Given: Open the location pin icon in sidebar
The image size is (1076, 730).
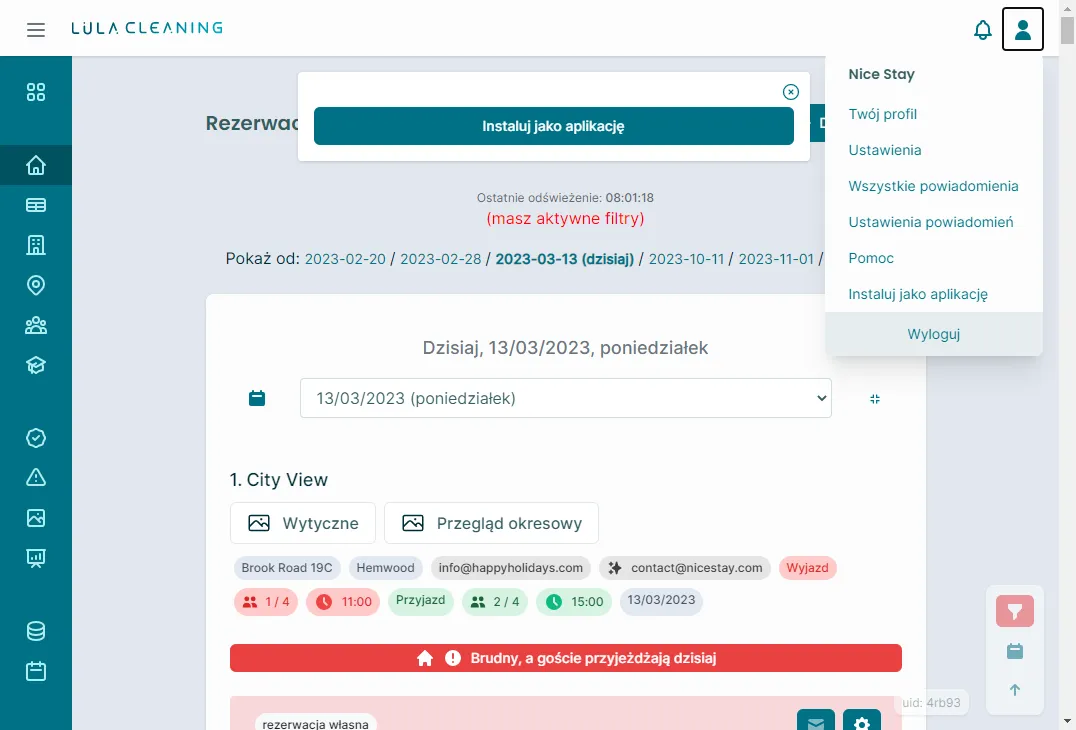Looking at the screenshot, I should pyautogui.click(x=36, y=285).
